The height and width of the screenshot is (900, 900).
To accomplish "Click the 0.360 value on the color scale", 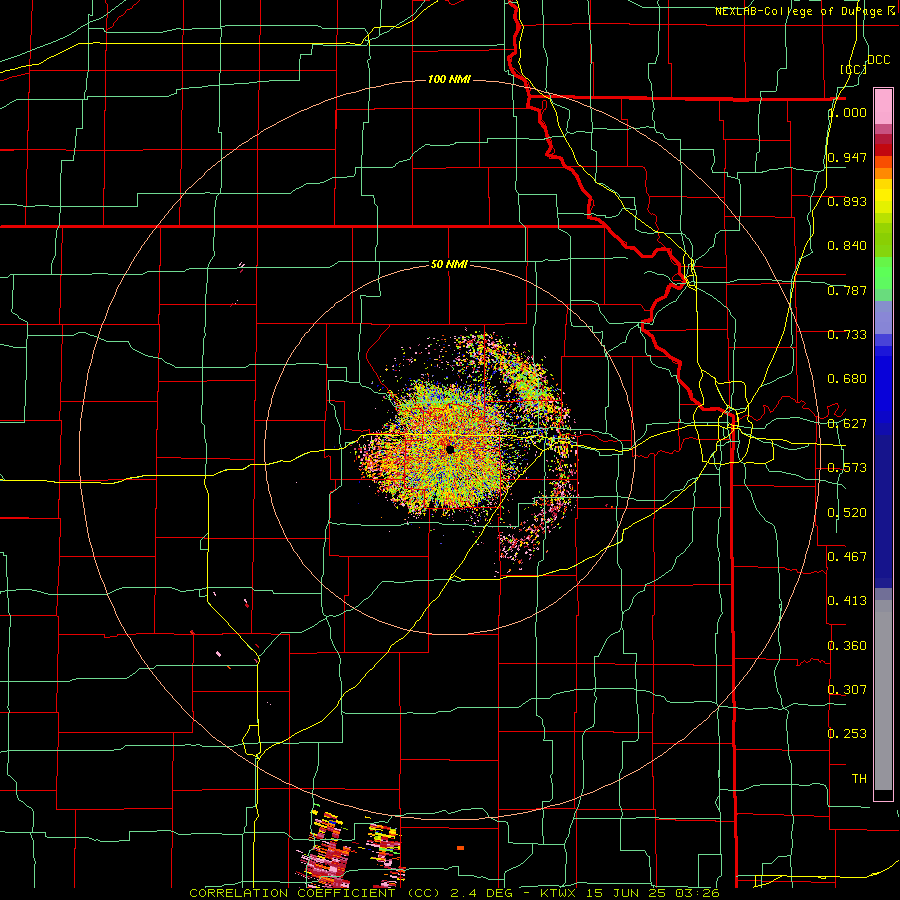I will coord(847,645).
